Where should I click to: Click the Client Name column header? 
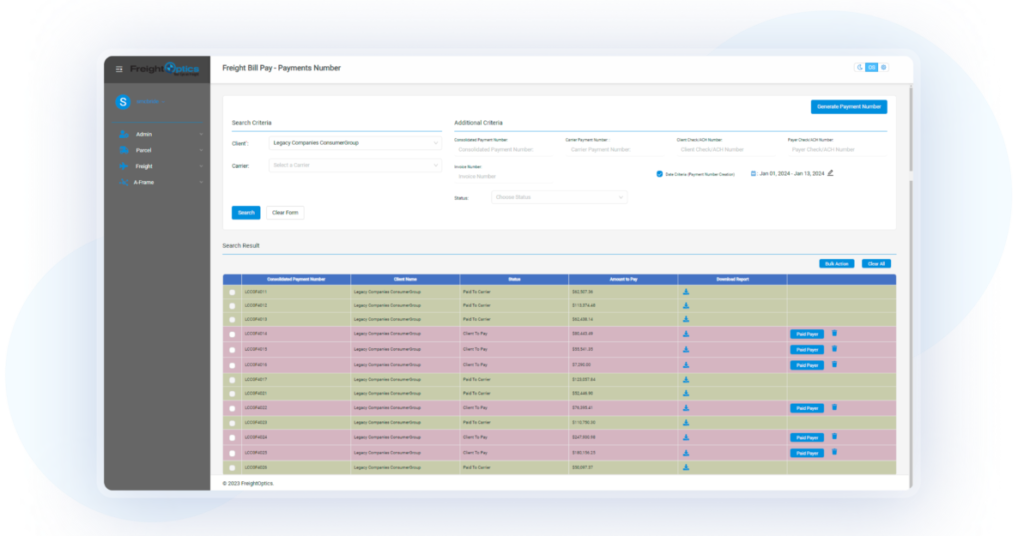pyautogui.click(x=405, y=279)
